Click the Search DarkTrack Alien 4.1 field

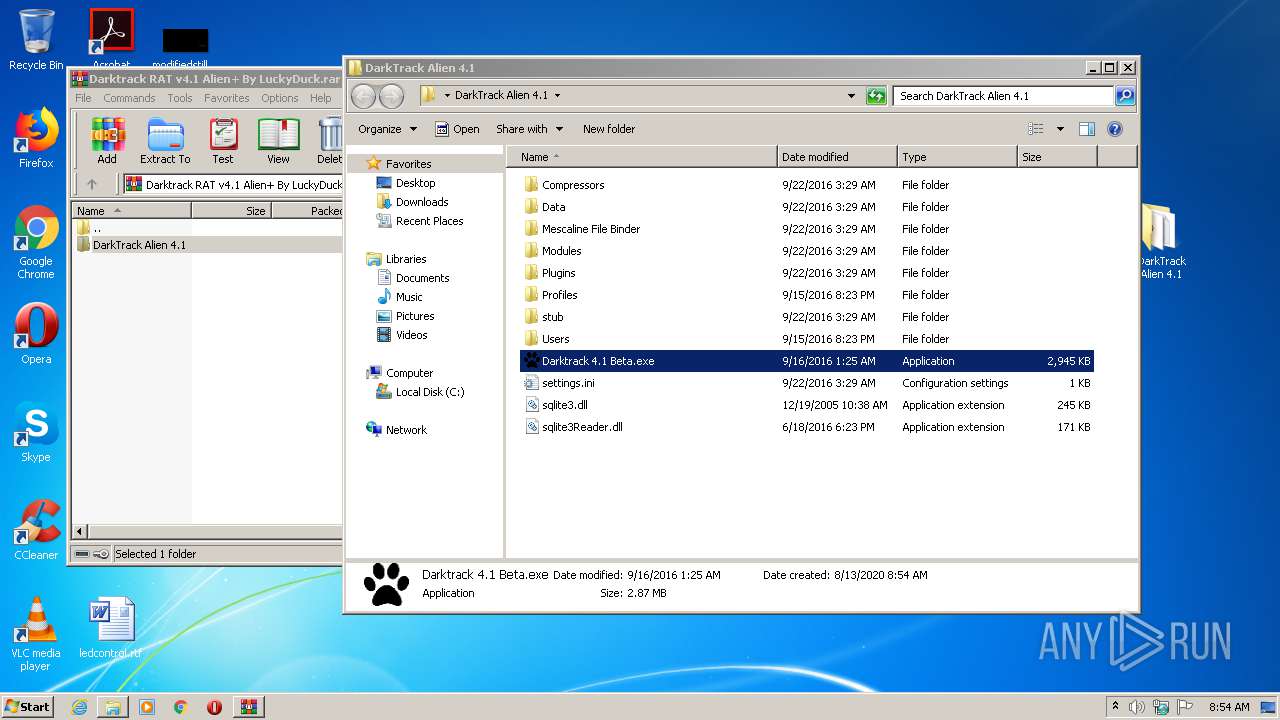tap(1003, 96)
